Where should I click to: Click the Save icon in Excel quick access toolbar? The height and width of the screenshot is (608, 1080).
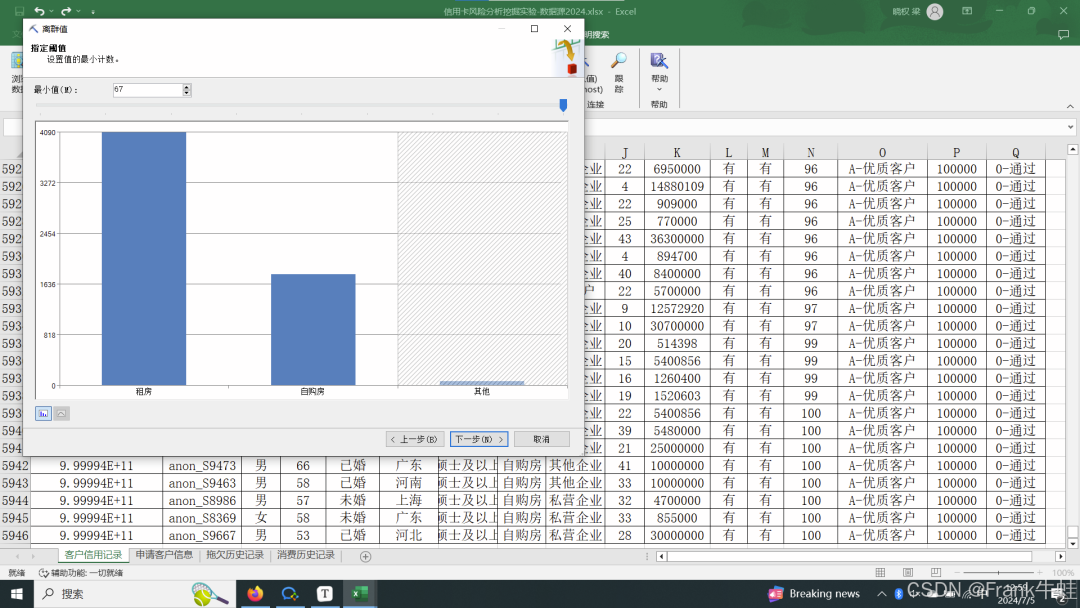pyautogui.click(x=19, y=11)
